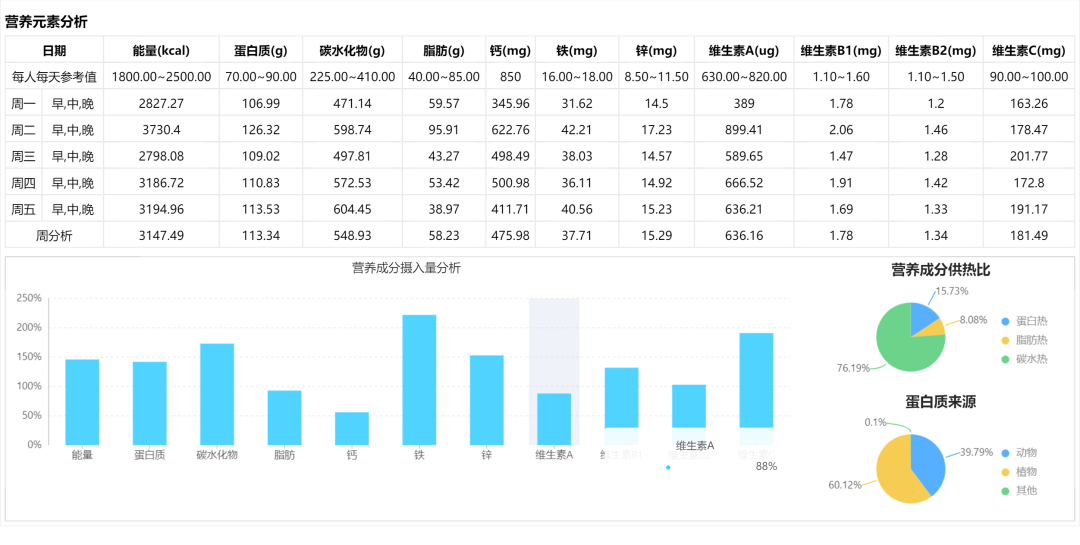The height and width of the screenshot is (545, 1080).
Task: Click the 维生素B1 bar in the intake chart
Action: point(622,407)
